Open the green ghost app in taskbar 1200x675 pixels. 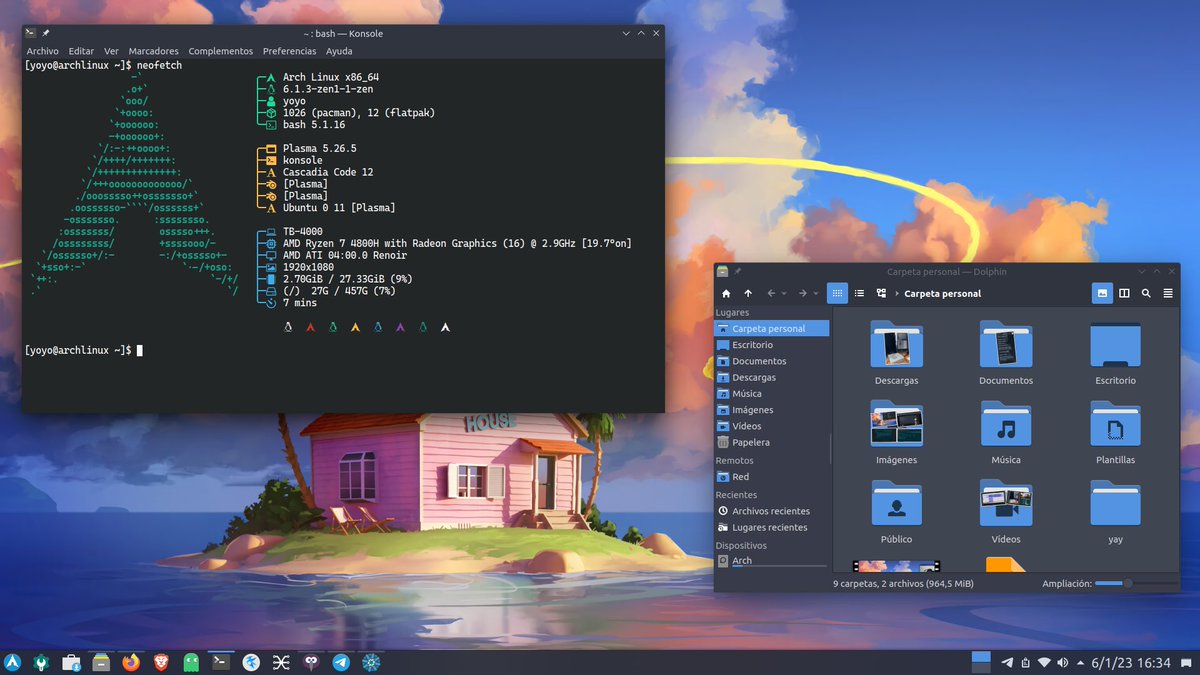[191, 662]
